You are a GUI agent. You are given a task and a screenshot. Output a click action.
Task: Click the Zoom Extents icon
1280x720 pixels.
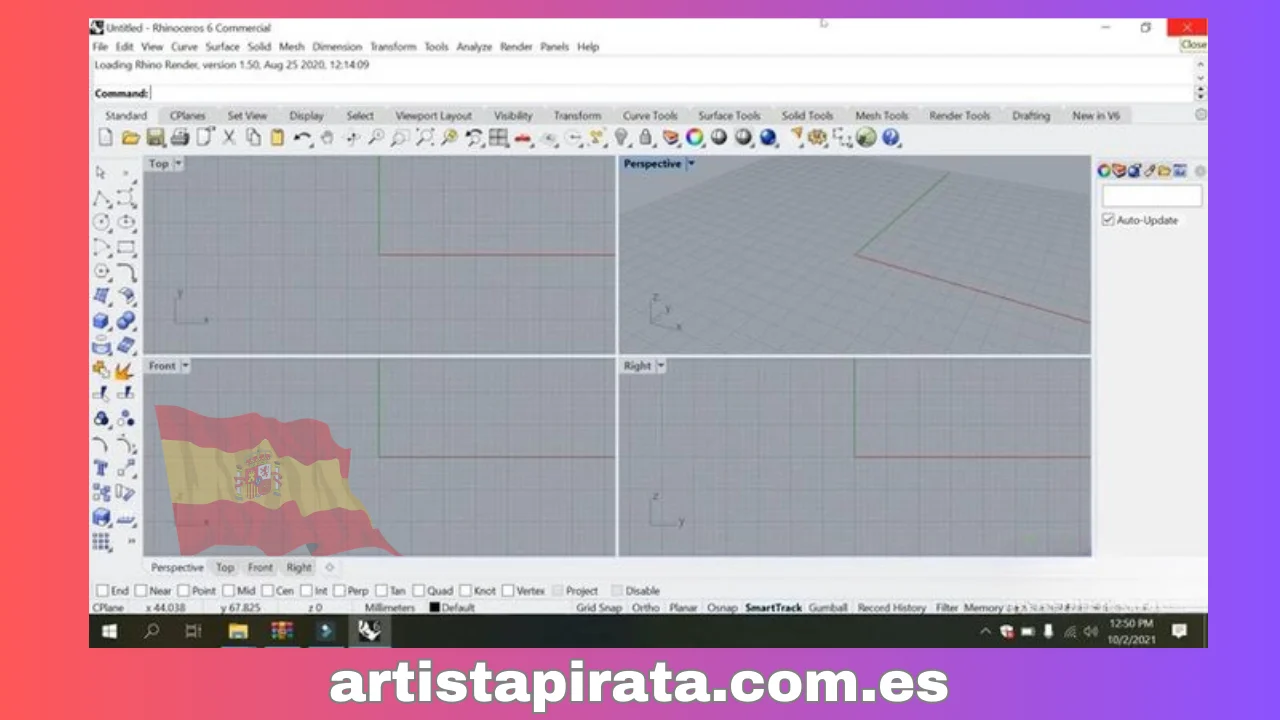point(425,138)
